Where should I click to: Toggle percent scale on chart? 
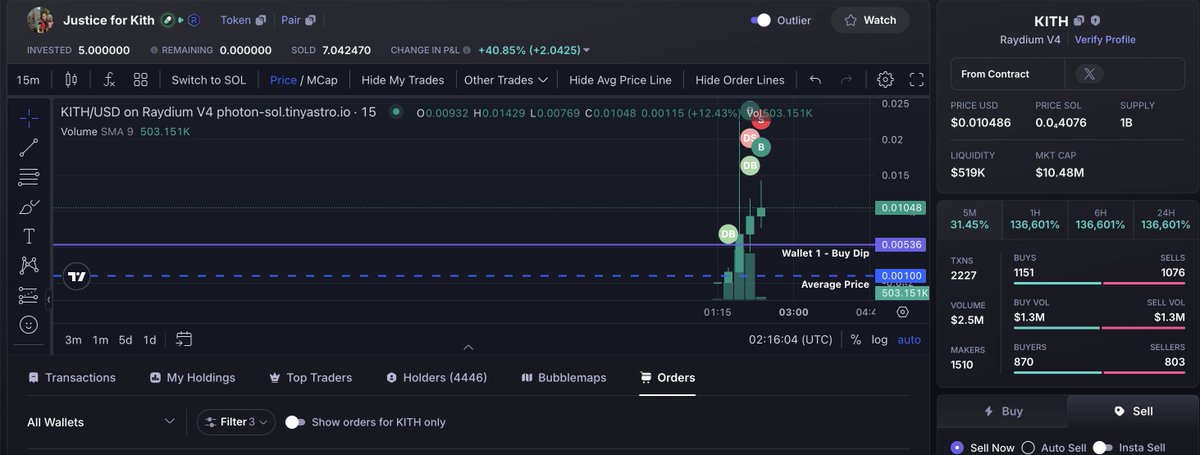(856, 340)
